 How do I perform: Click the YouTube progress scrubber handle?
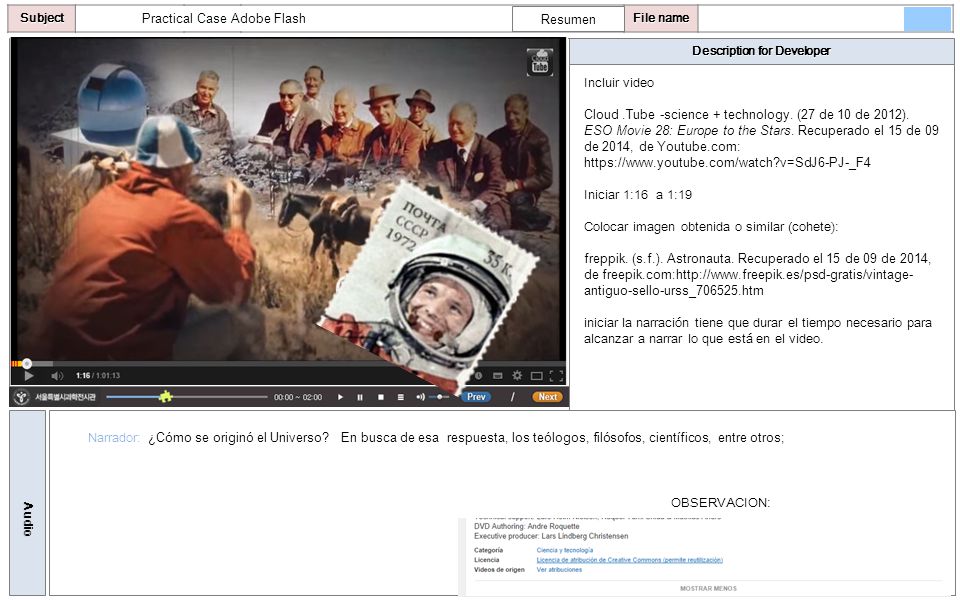[x=26, y=364]
